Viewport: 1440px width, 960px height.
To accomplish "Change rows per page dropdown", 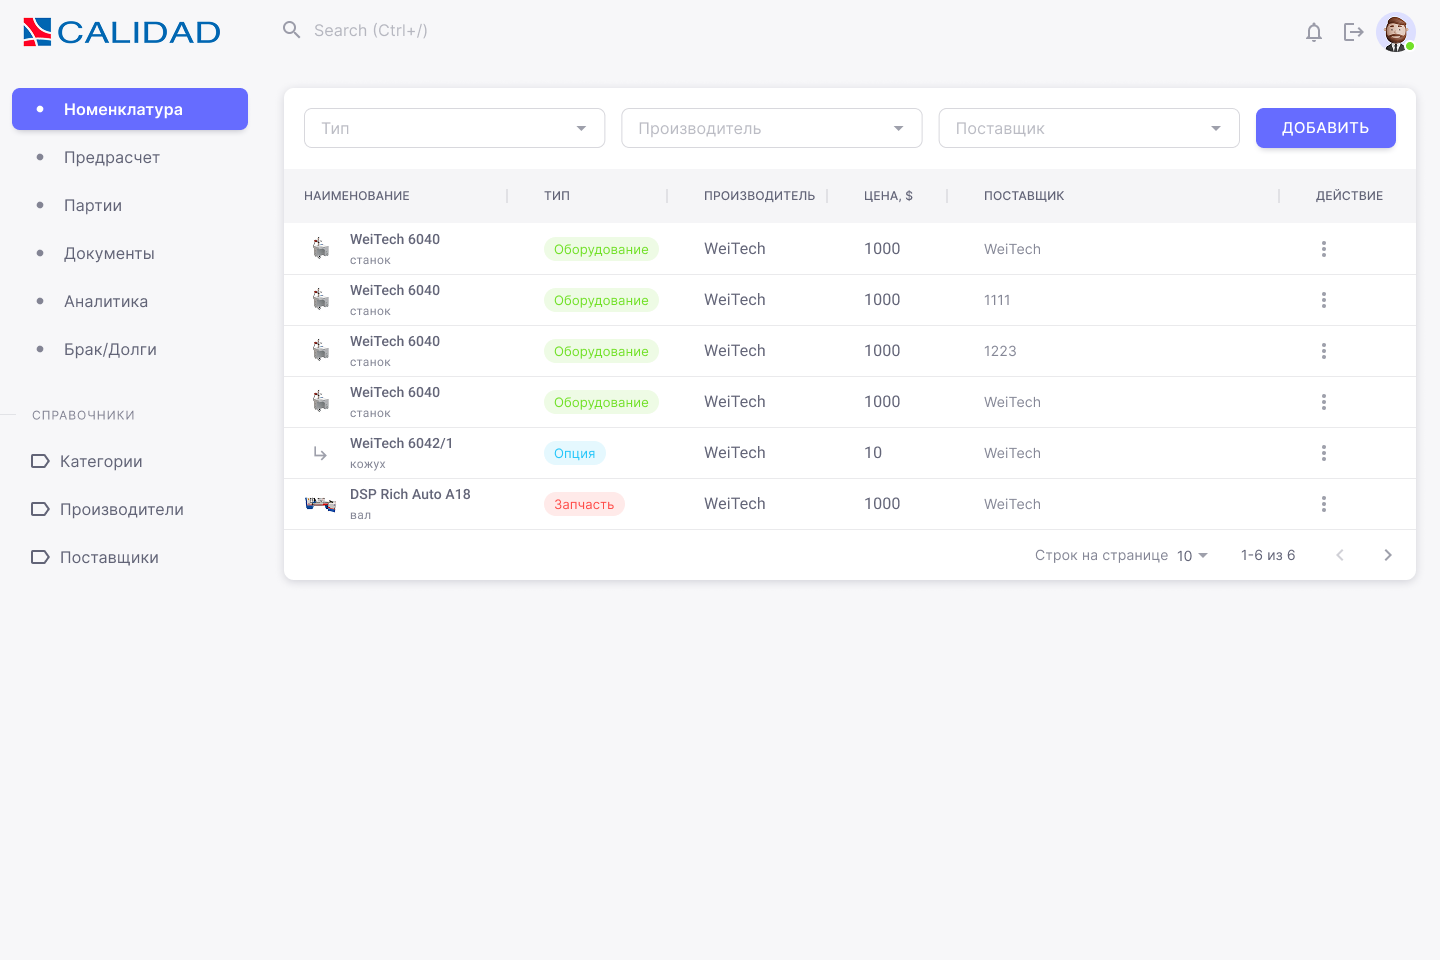I will (1192, 556).
